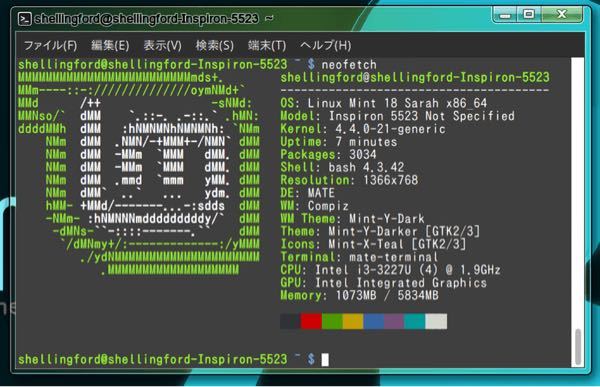This screenshot has width=600, height=387.
Task: Click the light gray color block
Action: (x=436, y=321)
